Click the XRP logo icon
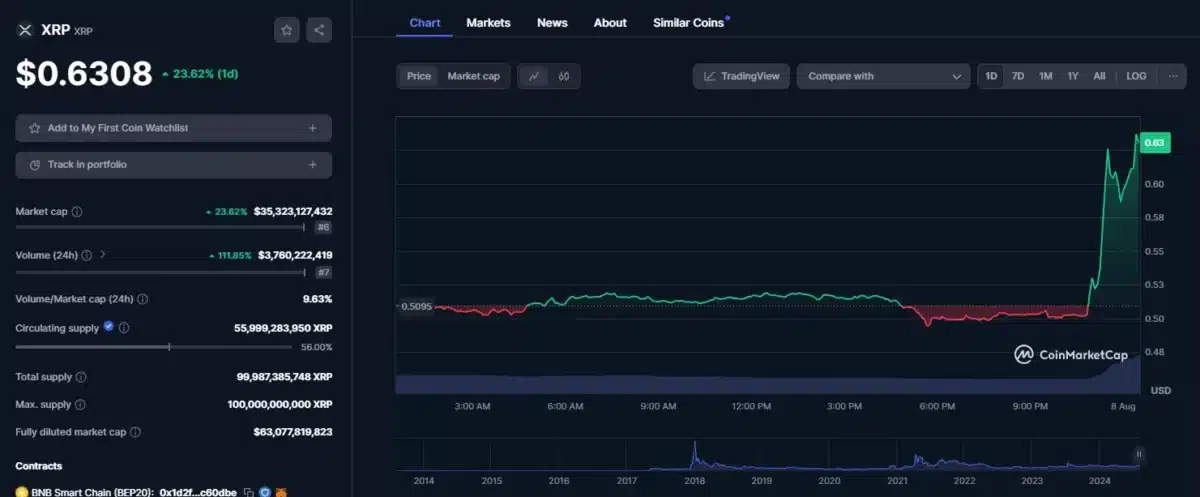The width and height of the screenshot is (1200, 497). click(x=25, y=30)
